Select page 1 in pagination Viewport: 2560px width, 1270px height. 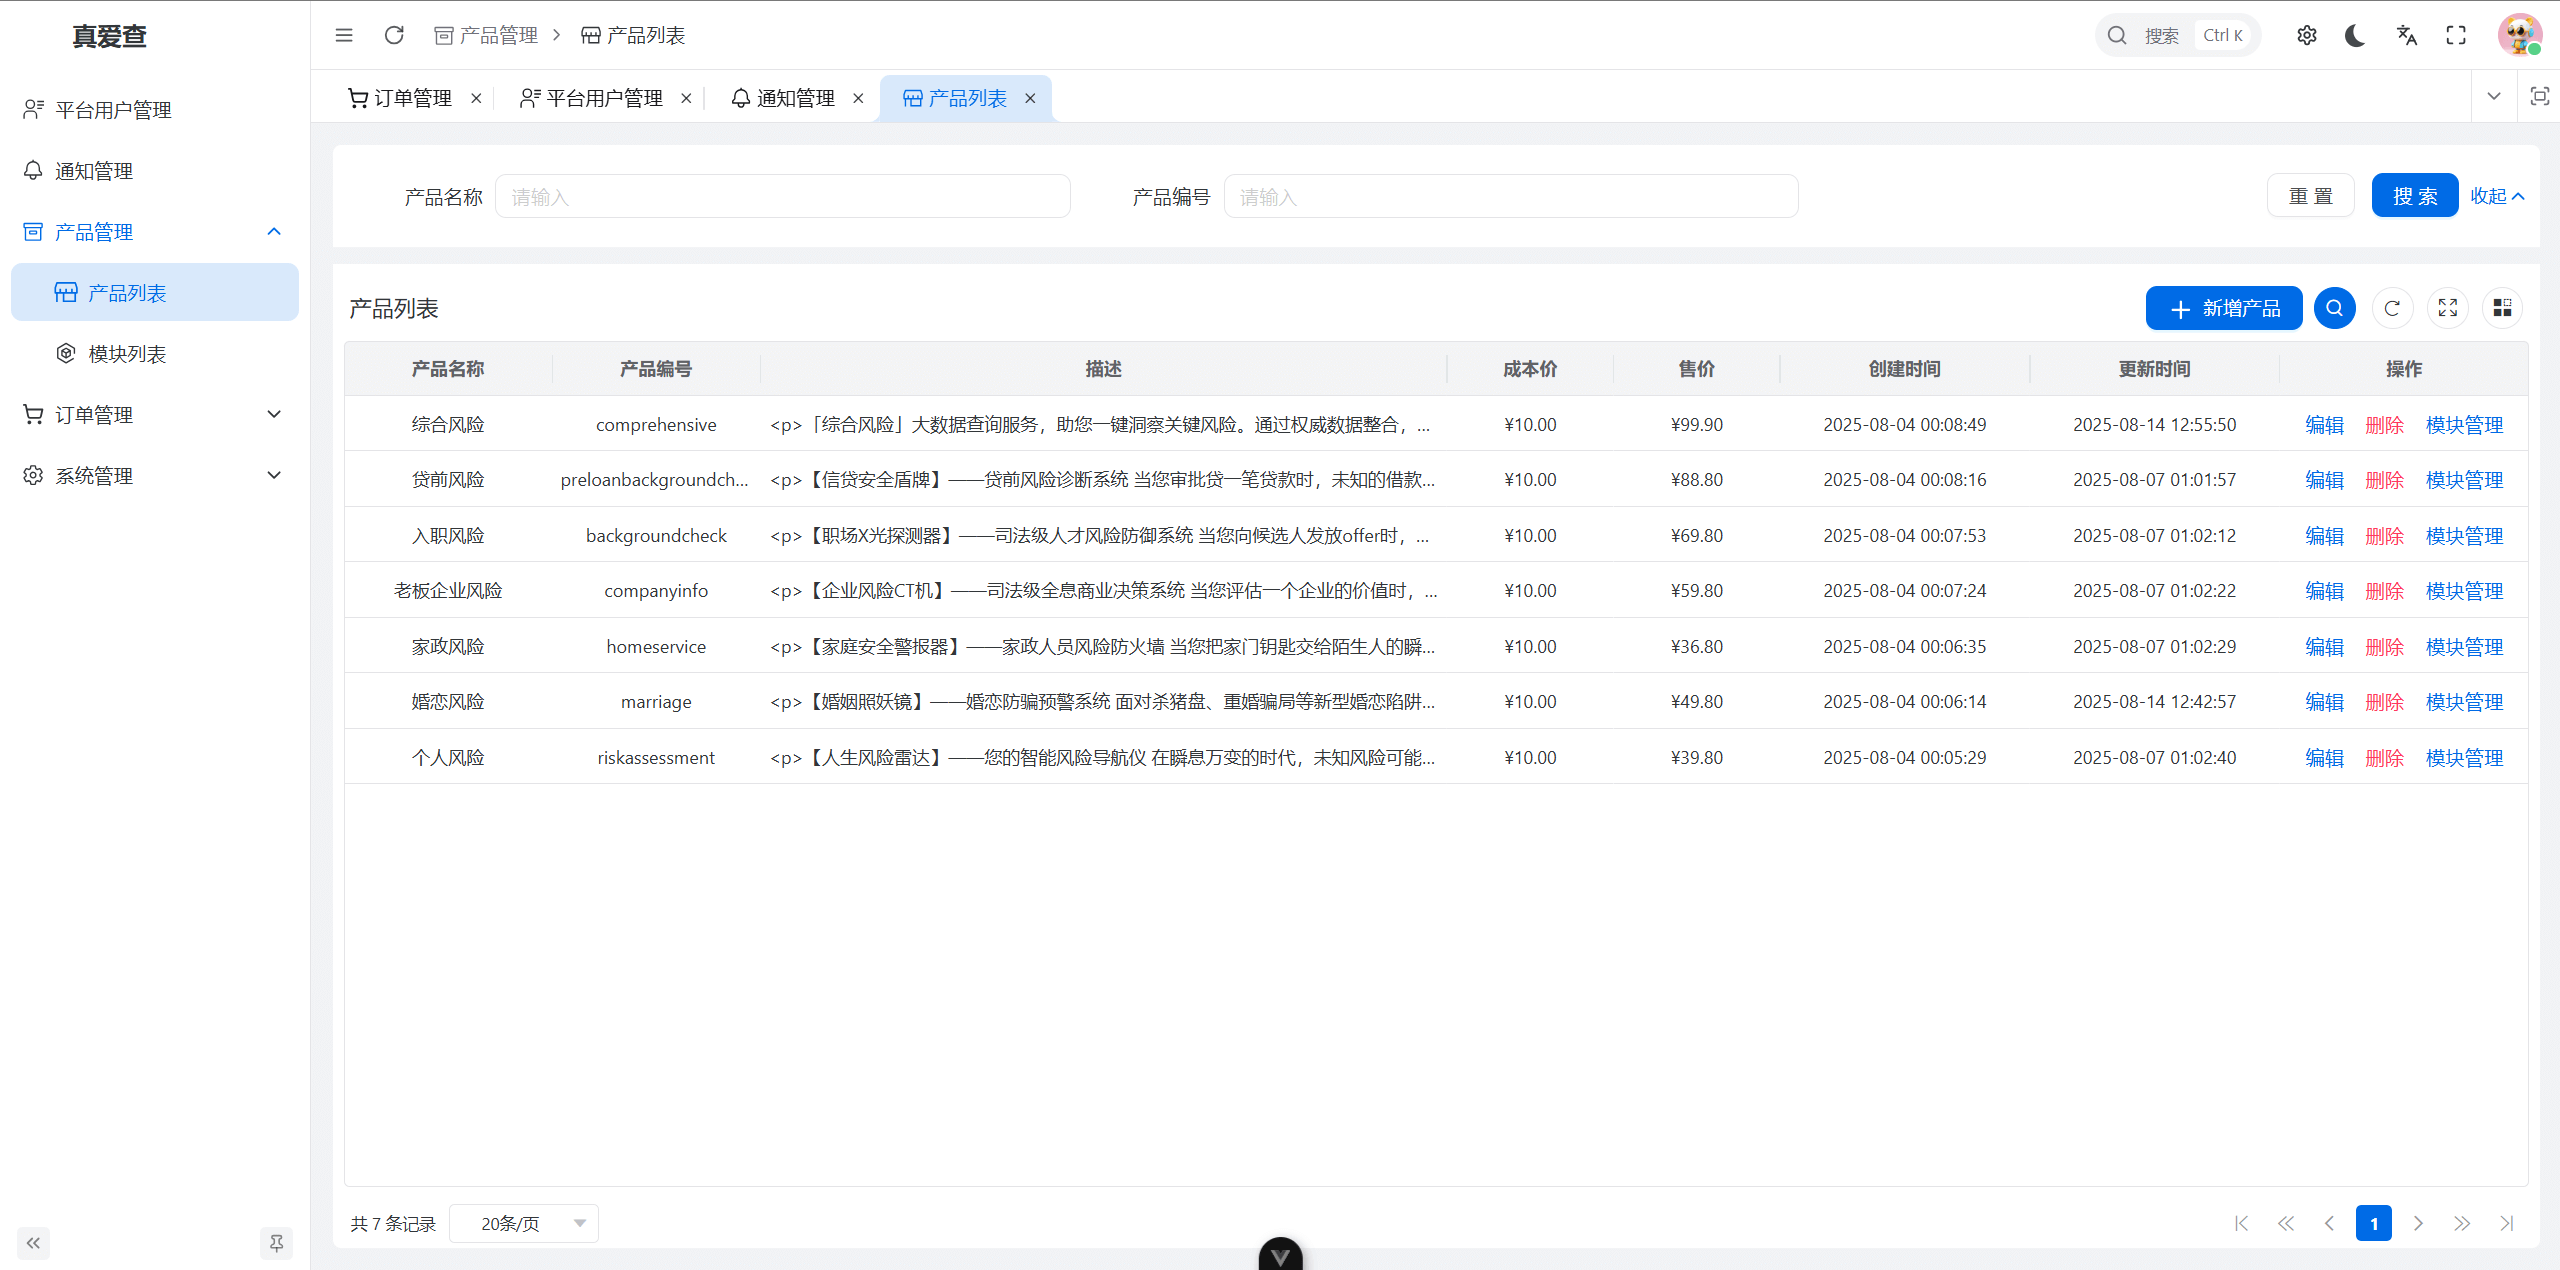2374,1223
